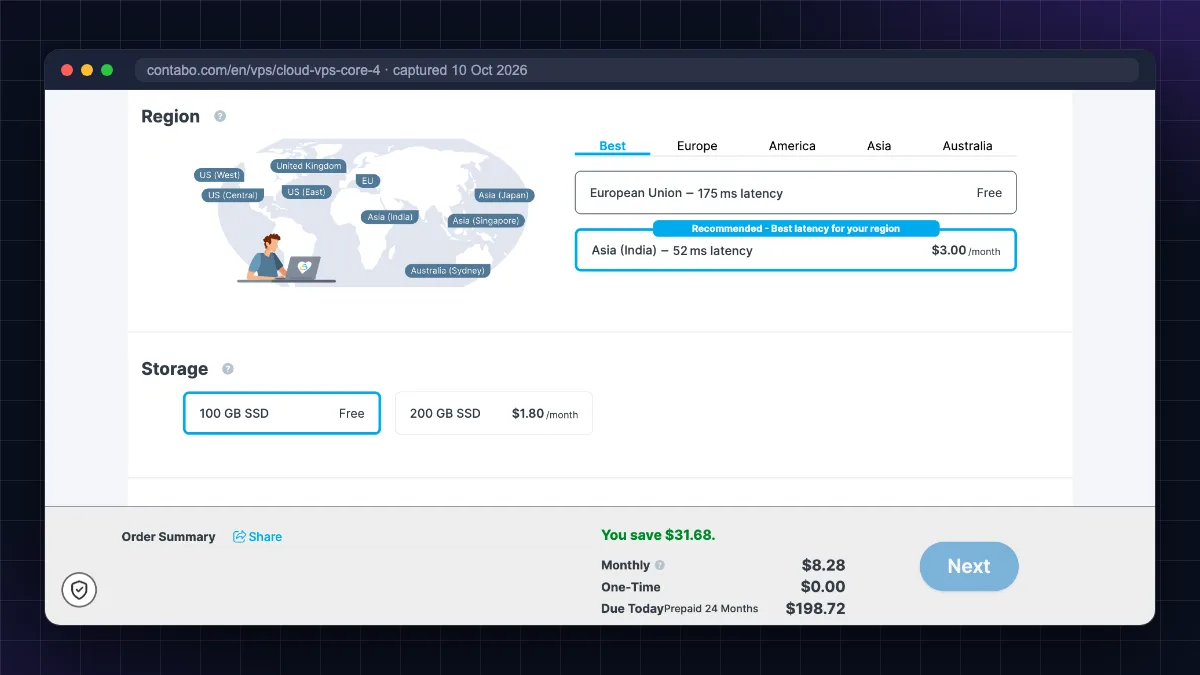1200x675 pixels.
Task: Choose European Union 175 ms latency option
Action: [x=796, y=193]
